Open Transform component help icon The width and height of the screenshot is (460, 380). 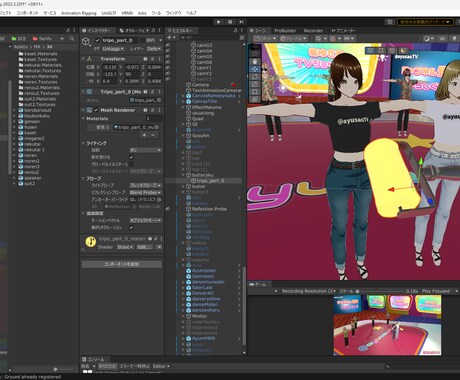point(145,59)
